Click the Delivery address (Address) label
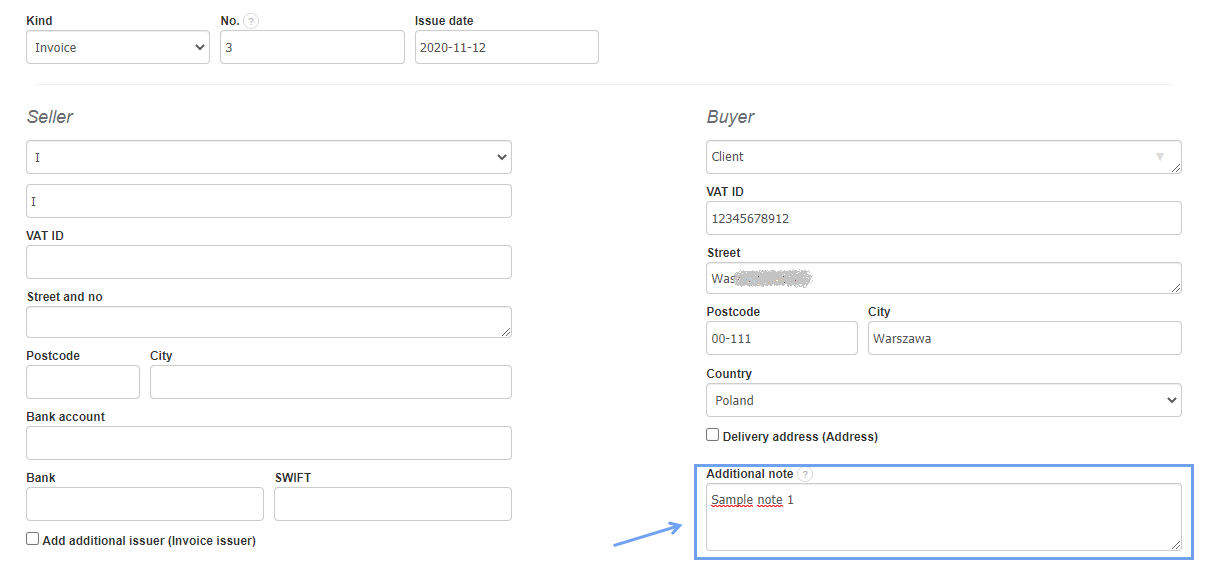Image resolution: width=1206 pixels, height=562 pixels. click(x=800, y=437)
